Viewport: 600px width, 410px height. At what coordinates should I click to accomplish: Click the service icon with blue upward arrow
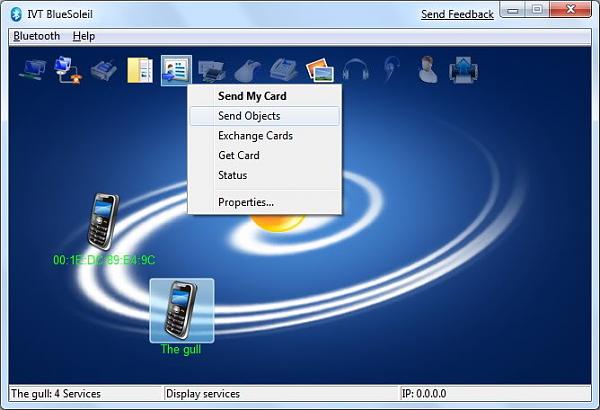pyautogui.click(x=463, y=70)
